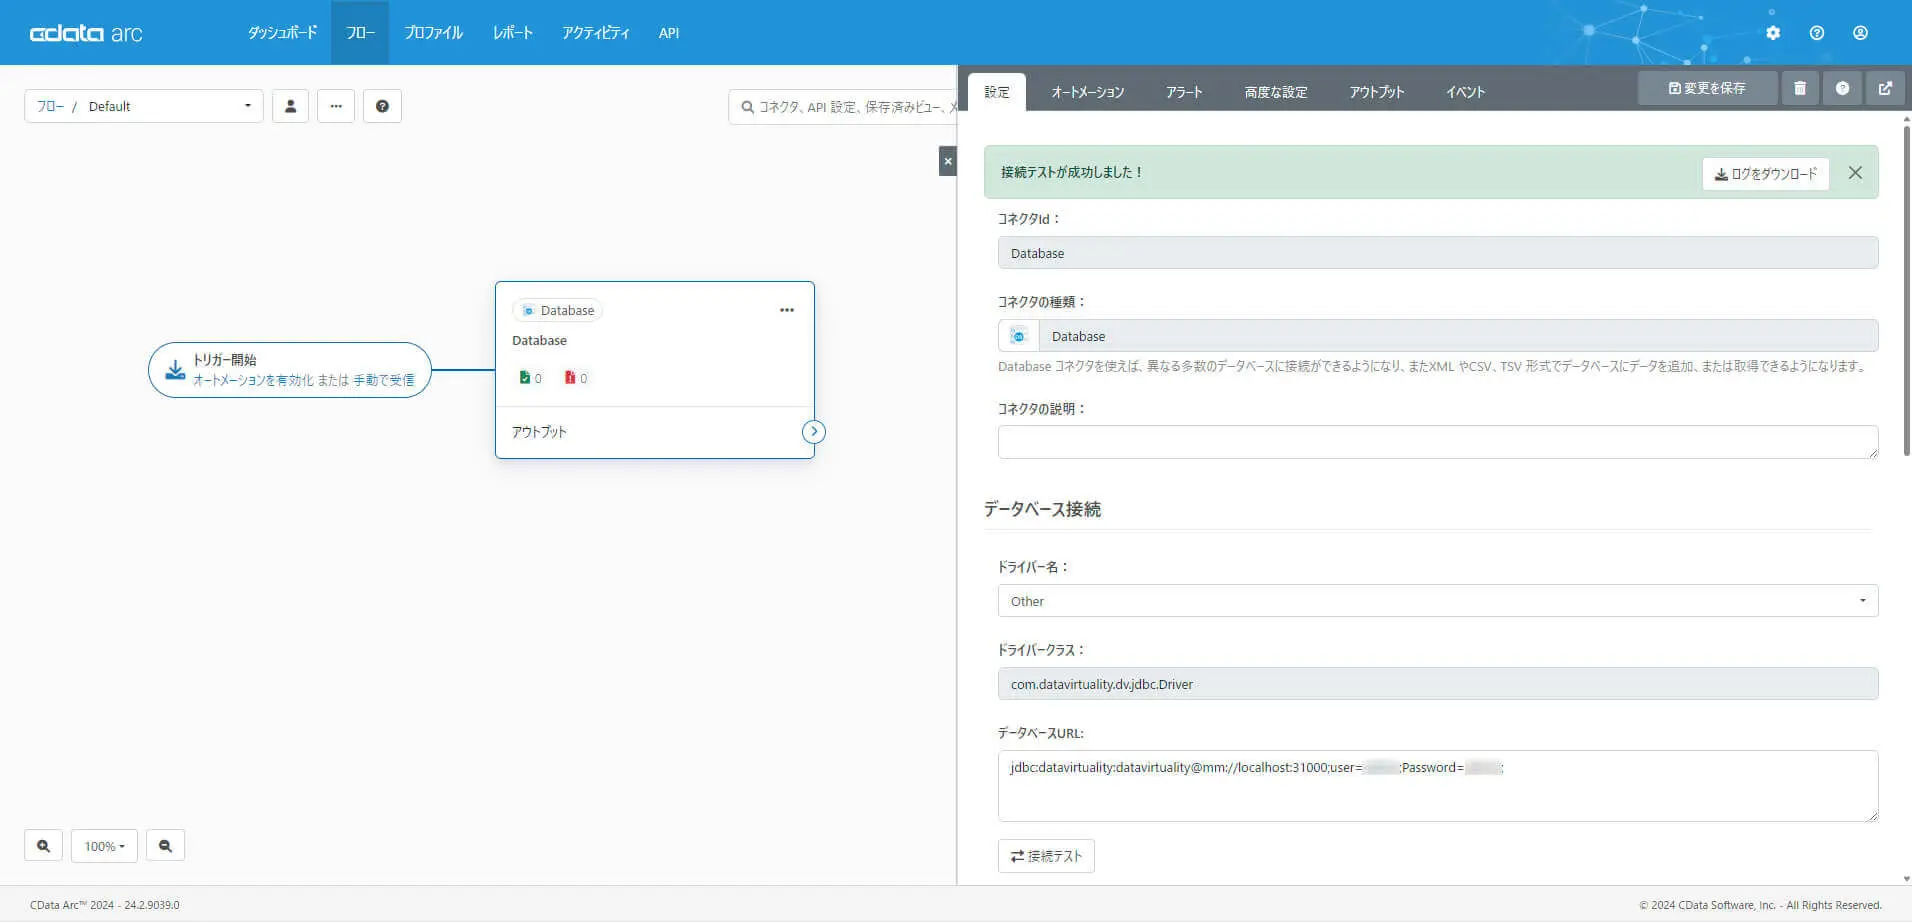Open the 100% zoom level dropdown
This screenshot has height=922, width=1912.
[104, 846]
